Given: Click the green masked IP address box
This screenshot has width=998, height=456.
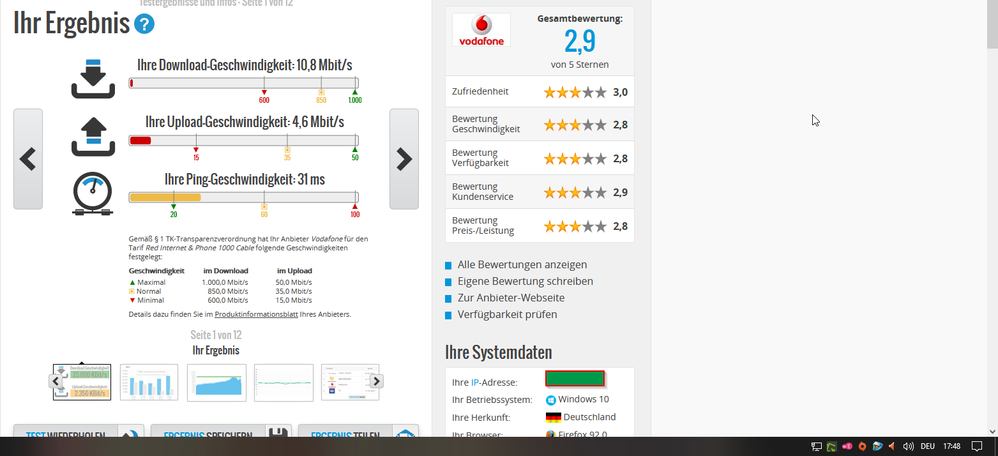Looking at the screenshot, I should [x=575, y=378].
